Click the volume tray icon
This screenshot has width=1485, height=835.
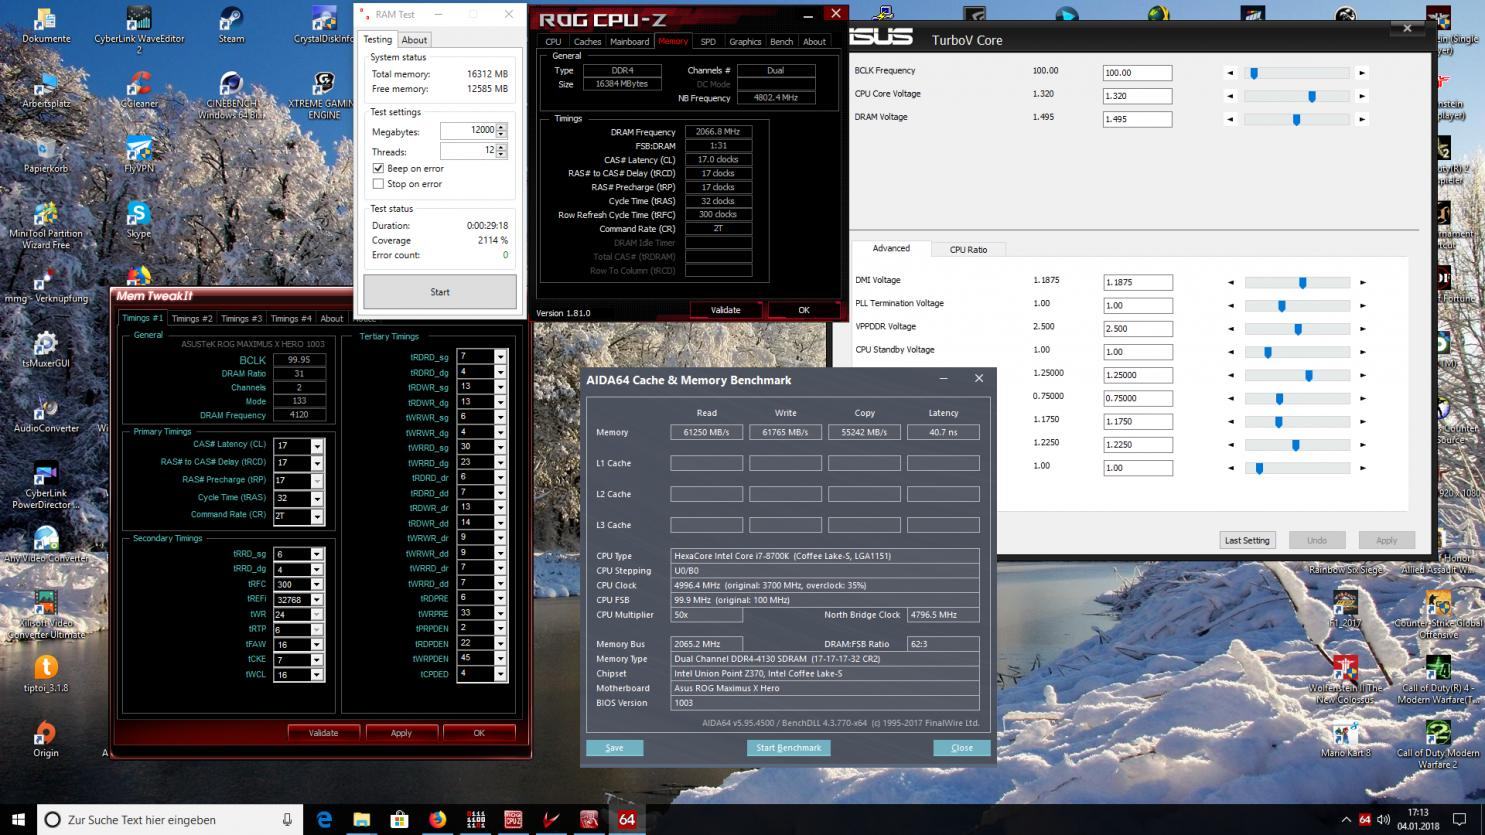[x=1383, y=820]
